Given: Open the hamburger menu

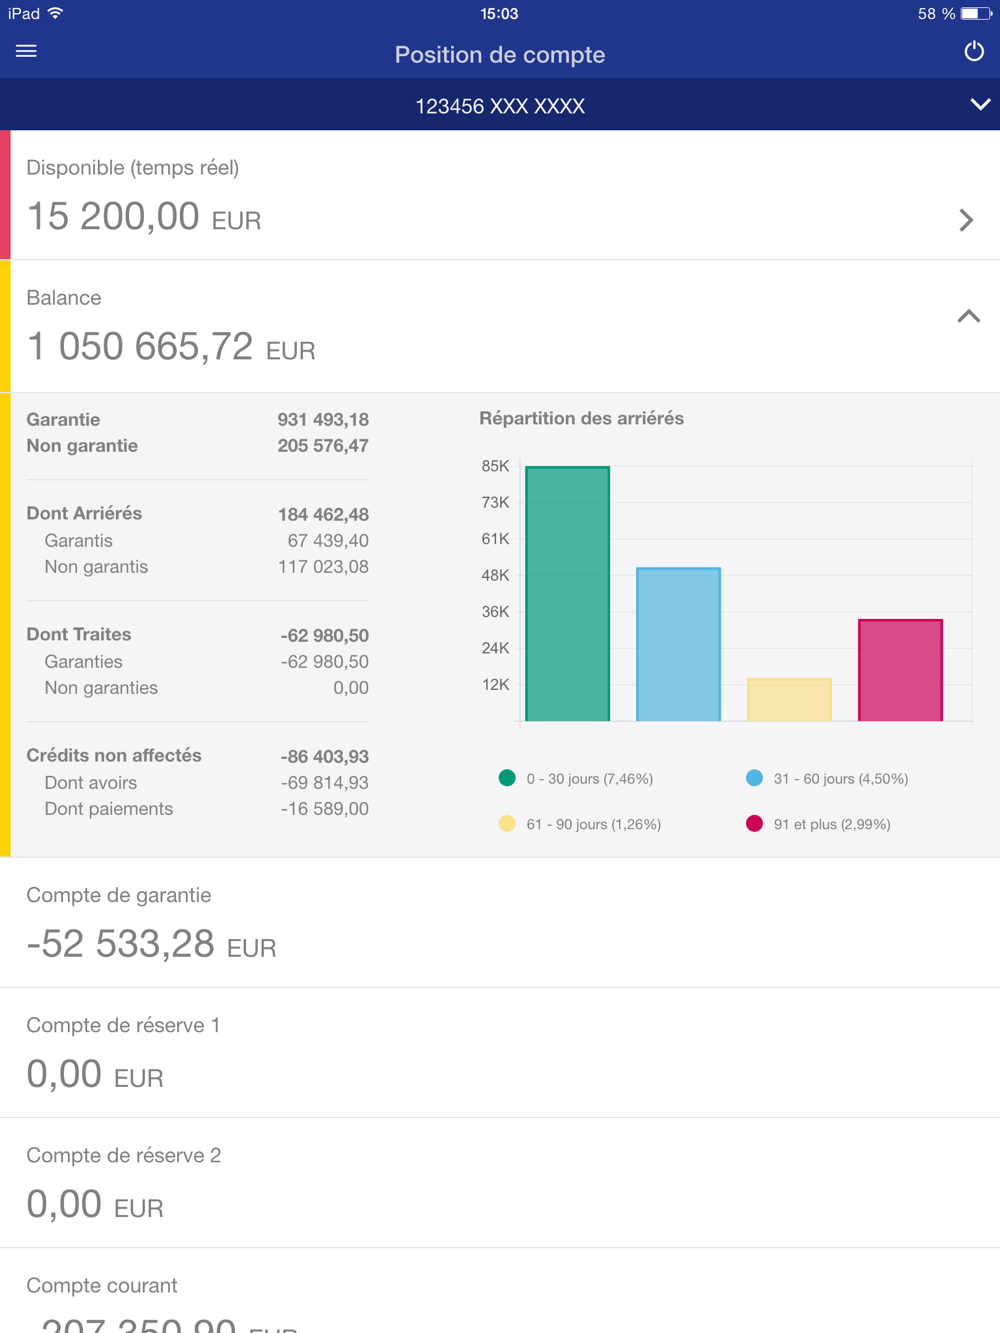Looking at the screenshot, I should (x=26, y=51).
